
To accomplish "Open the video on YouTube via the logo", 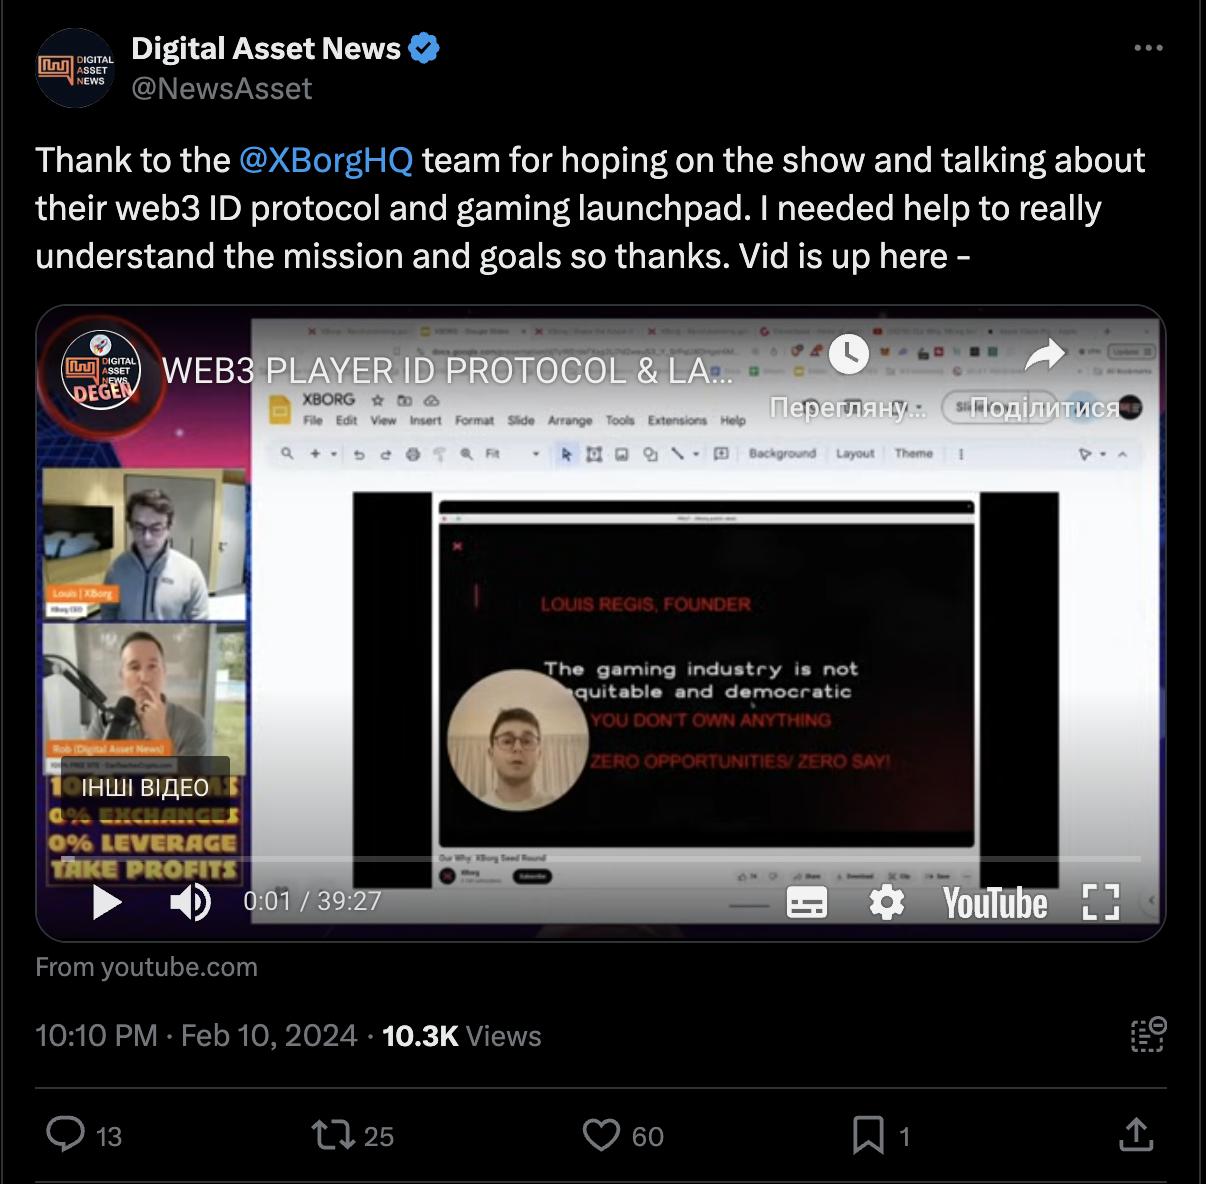I will point(995,903).
